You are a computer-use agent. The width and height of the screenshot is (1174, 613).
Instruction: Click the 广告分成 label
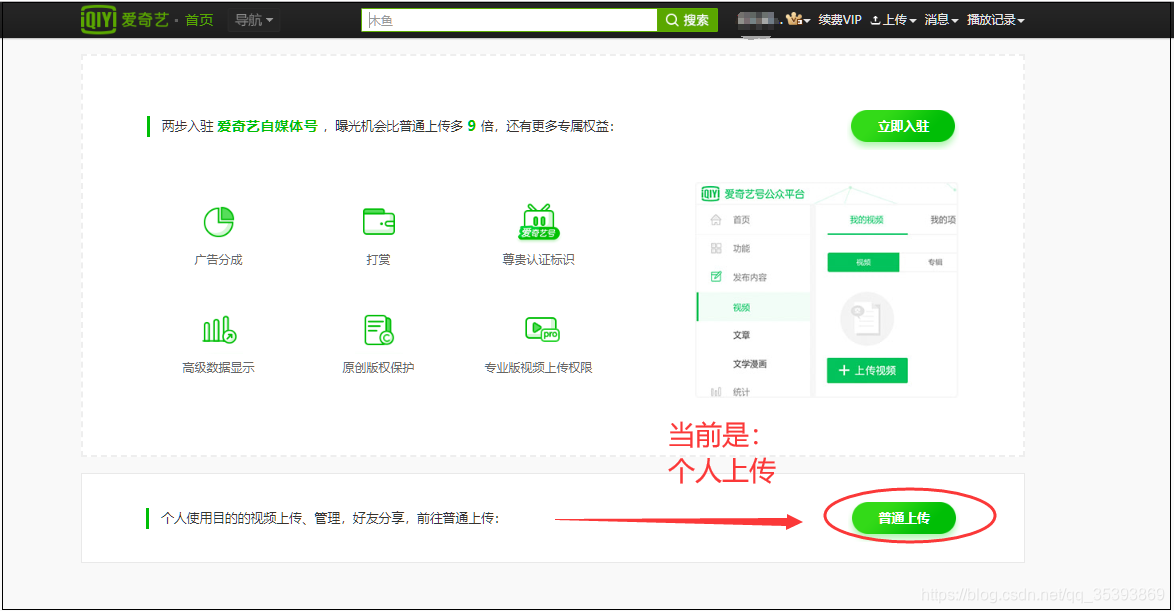(x=219, y=260)
